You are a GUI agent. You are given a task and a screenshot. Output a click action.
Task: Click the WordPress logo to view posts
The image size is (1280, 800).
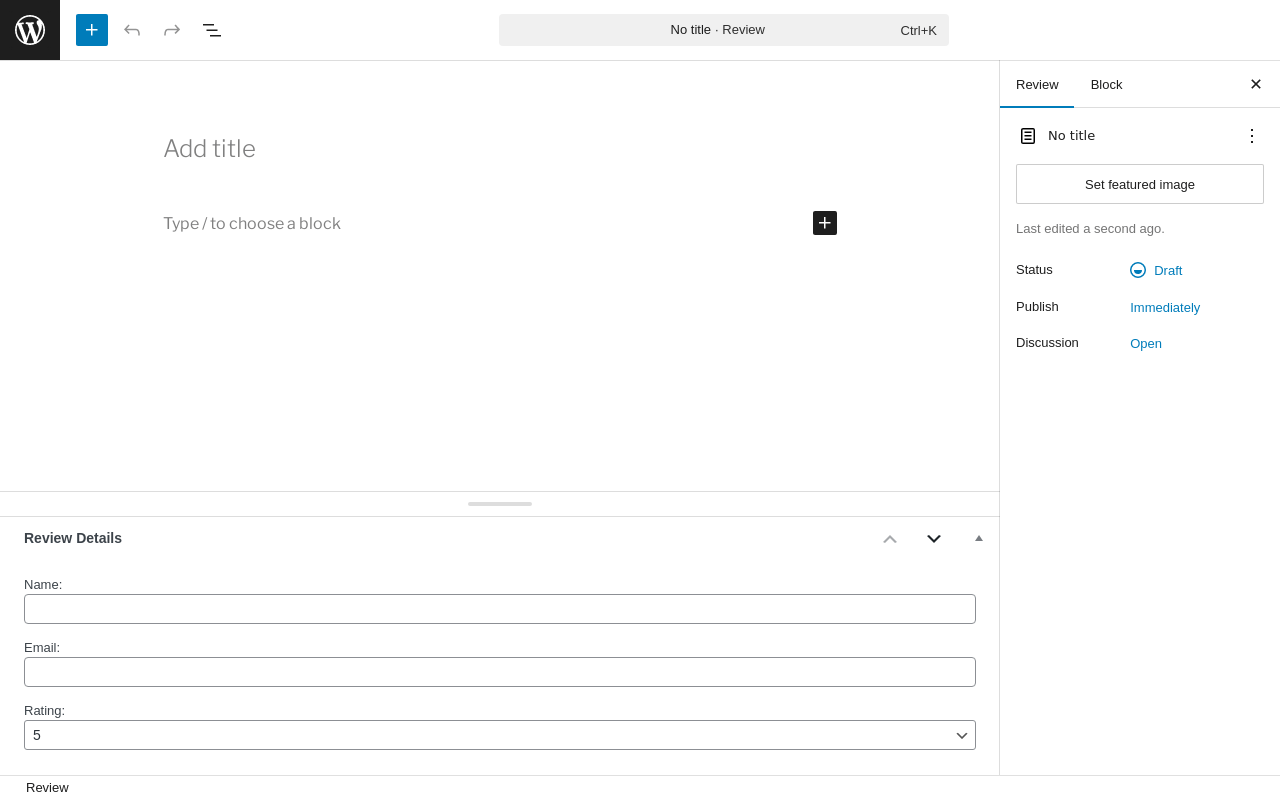[x=30, y=30]
